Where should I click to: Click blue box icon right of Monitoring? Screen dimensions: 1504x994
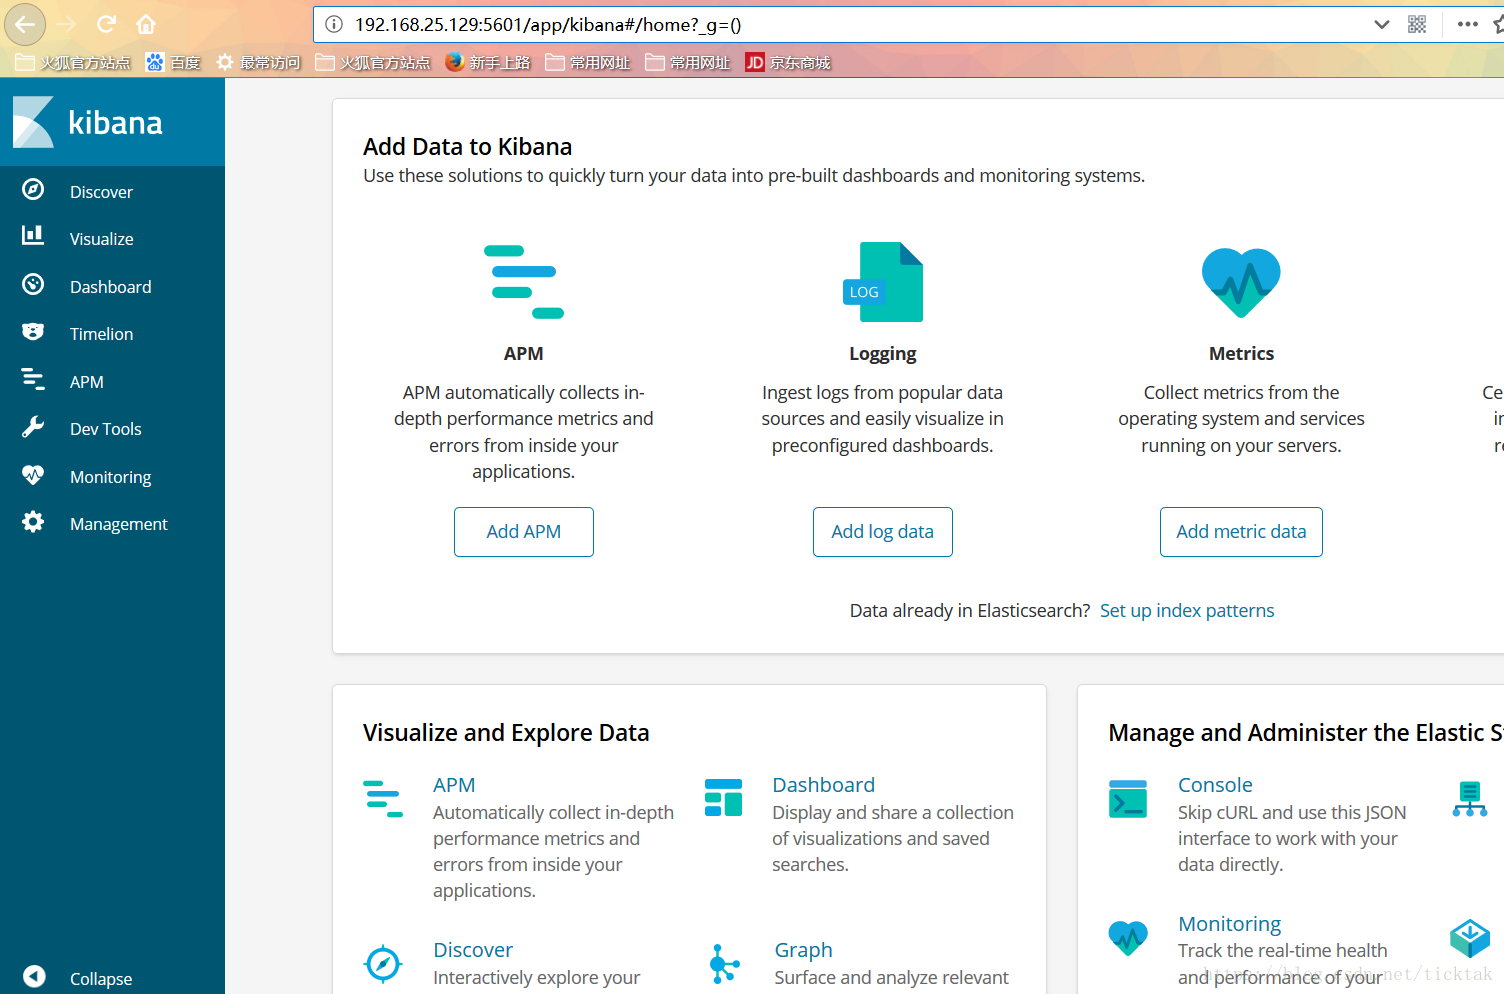tap(1470, 938)
